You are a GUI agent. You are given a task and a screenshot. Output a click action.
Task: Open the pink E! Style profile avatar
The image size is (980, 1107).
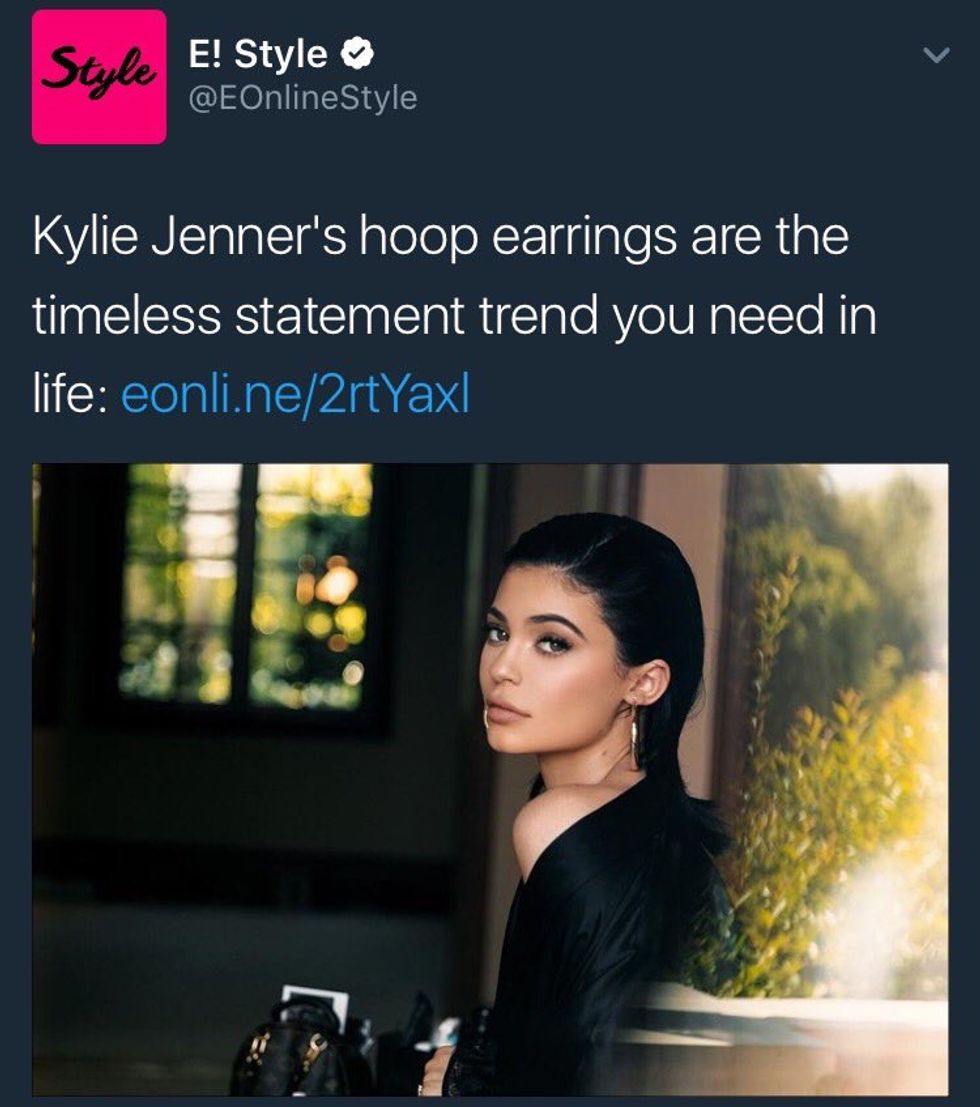[x=99, y=77]
